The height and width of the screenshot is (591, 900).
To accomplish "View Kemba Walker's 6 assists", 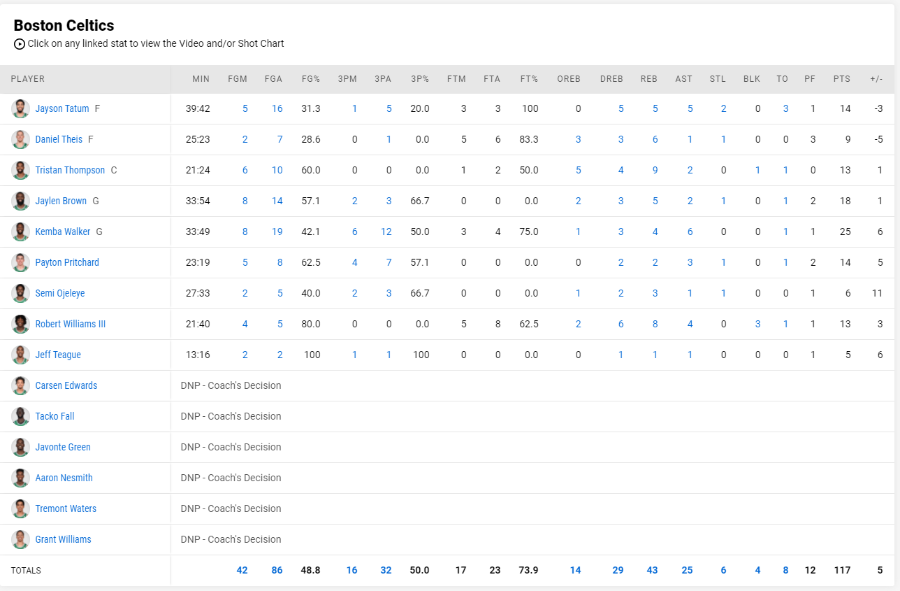I will [x=690, y=232].
